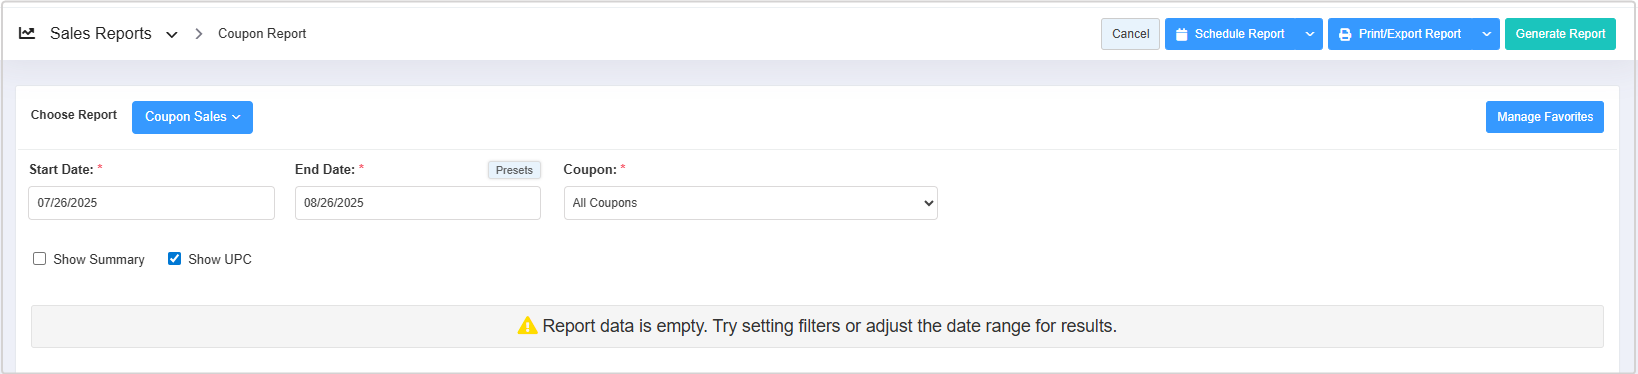
Task: Click the yellow warning triangle icon
Action: pos(527,325)
